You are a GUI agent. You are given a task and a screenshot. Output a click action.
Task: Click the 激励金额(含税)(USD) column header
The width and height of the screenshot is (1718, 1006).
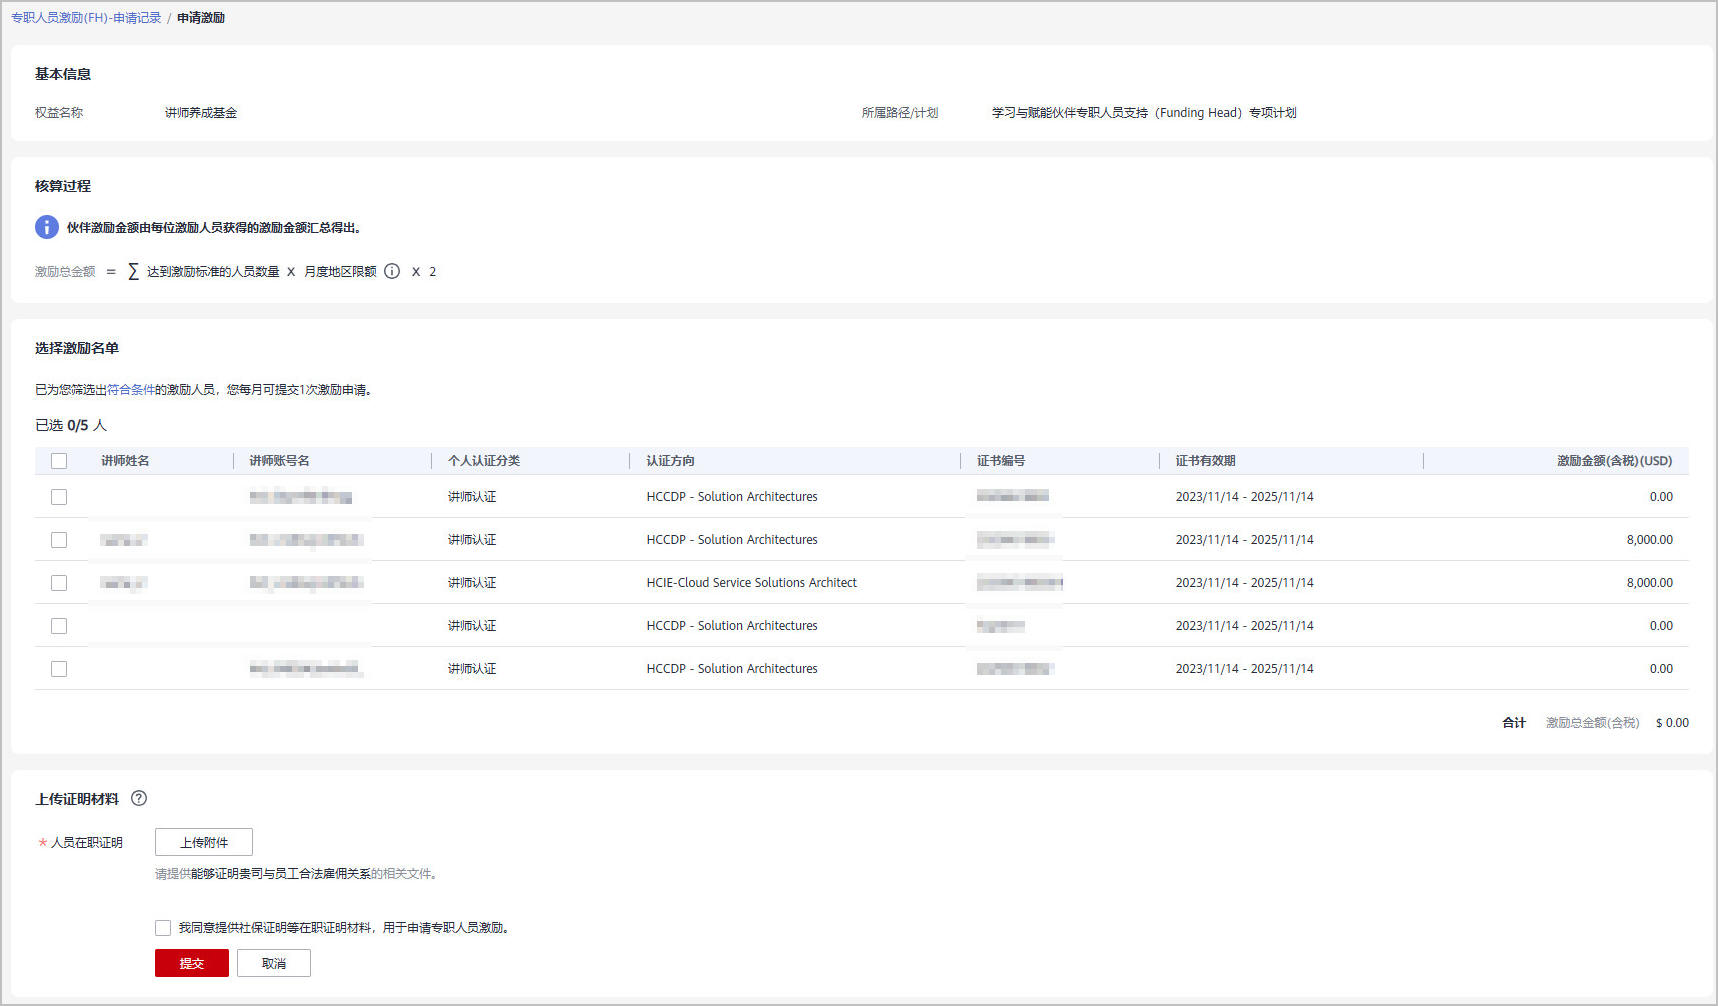pos(1614,461)
